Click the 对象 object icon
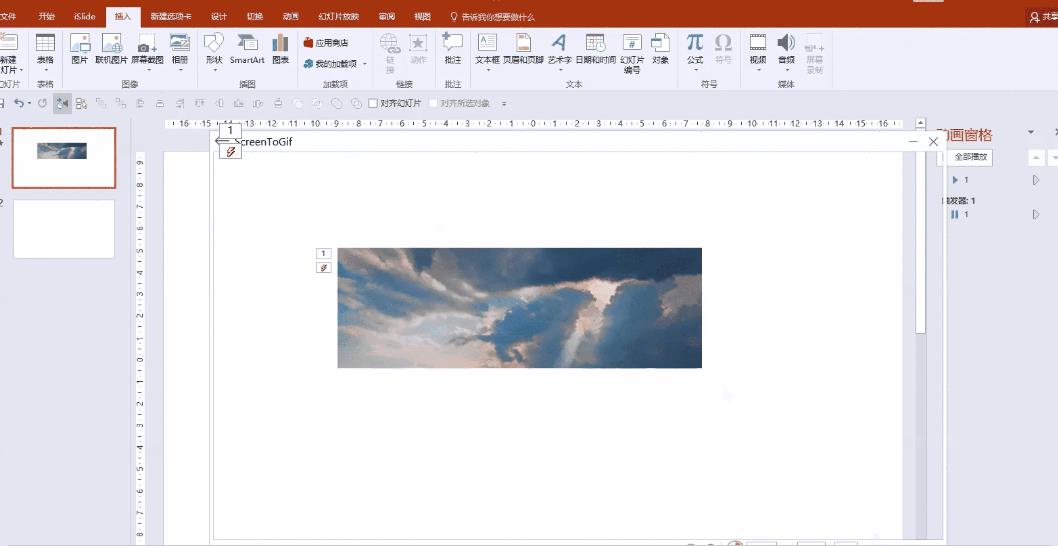Image resolution: width=1058 pixels, height=546 pixels. tap(660, 47)
